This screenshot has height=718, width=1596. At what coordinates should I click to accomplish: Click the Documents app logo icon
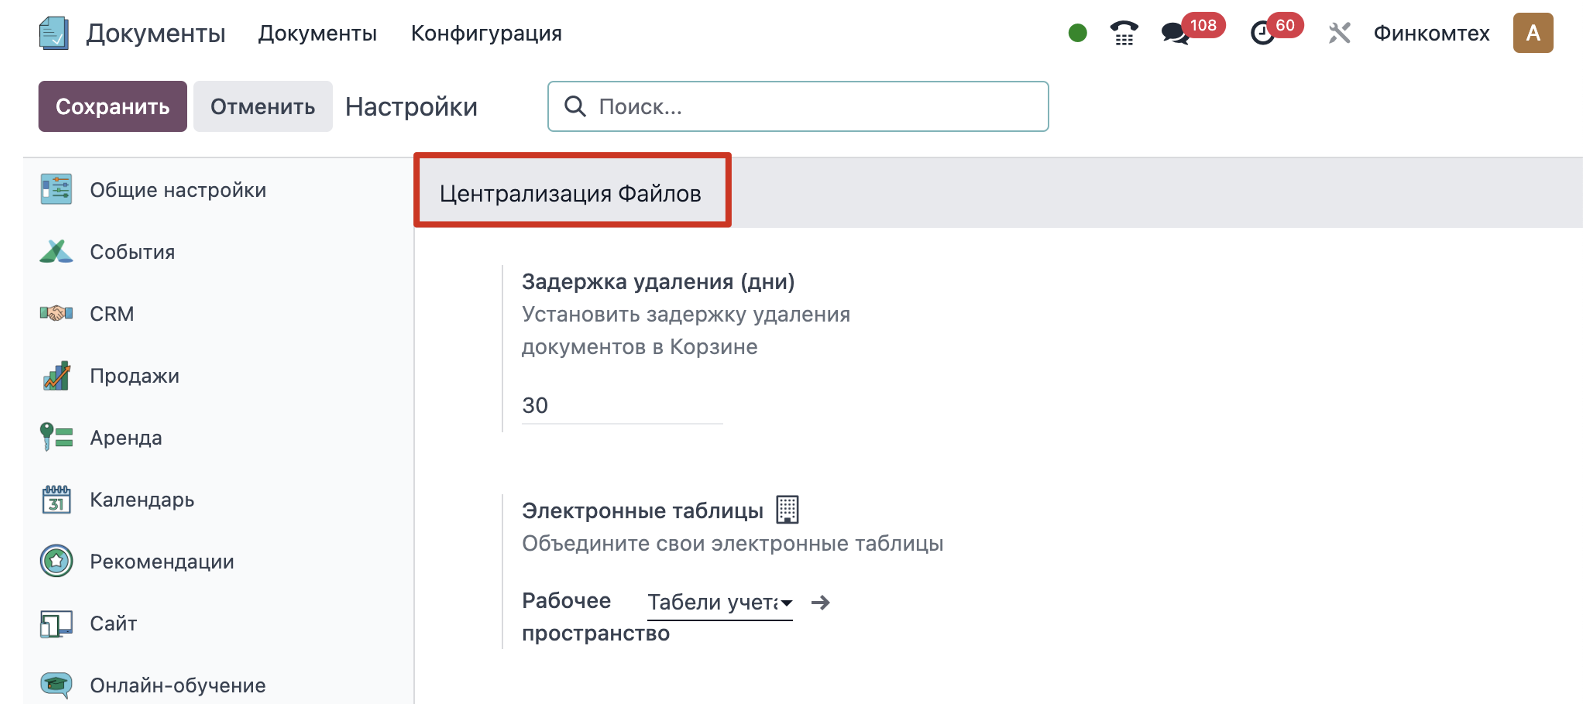point(53,33)
